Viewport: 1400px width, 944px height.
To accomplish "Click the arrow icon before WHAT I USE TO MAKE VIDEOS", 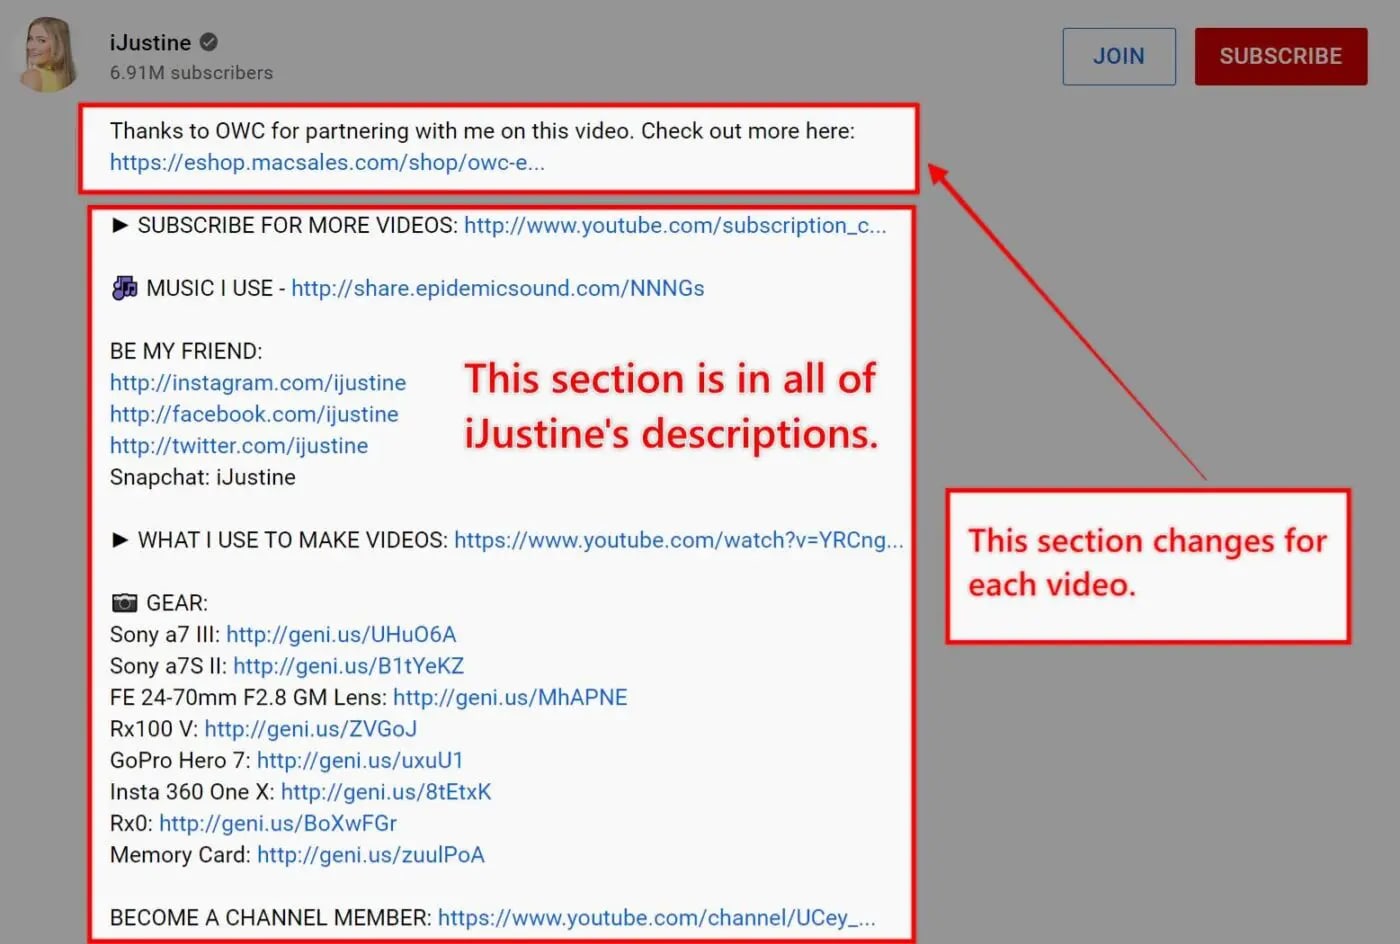I will (x=121, y=539).
